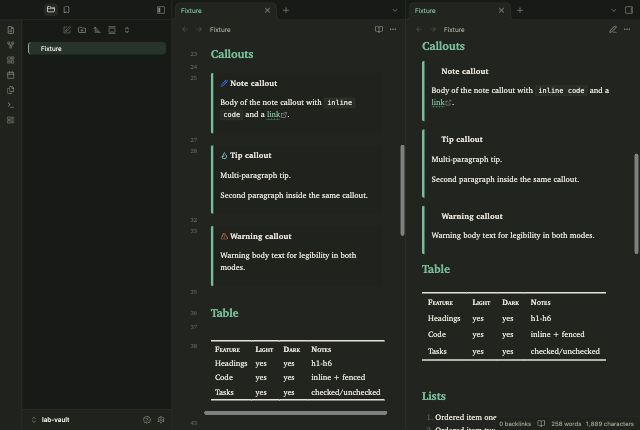Select the Fixture note in the file list
Screen dimensions: 640x430
(97, 49)
